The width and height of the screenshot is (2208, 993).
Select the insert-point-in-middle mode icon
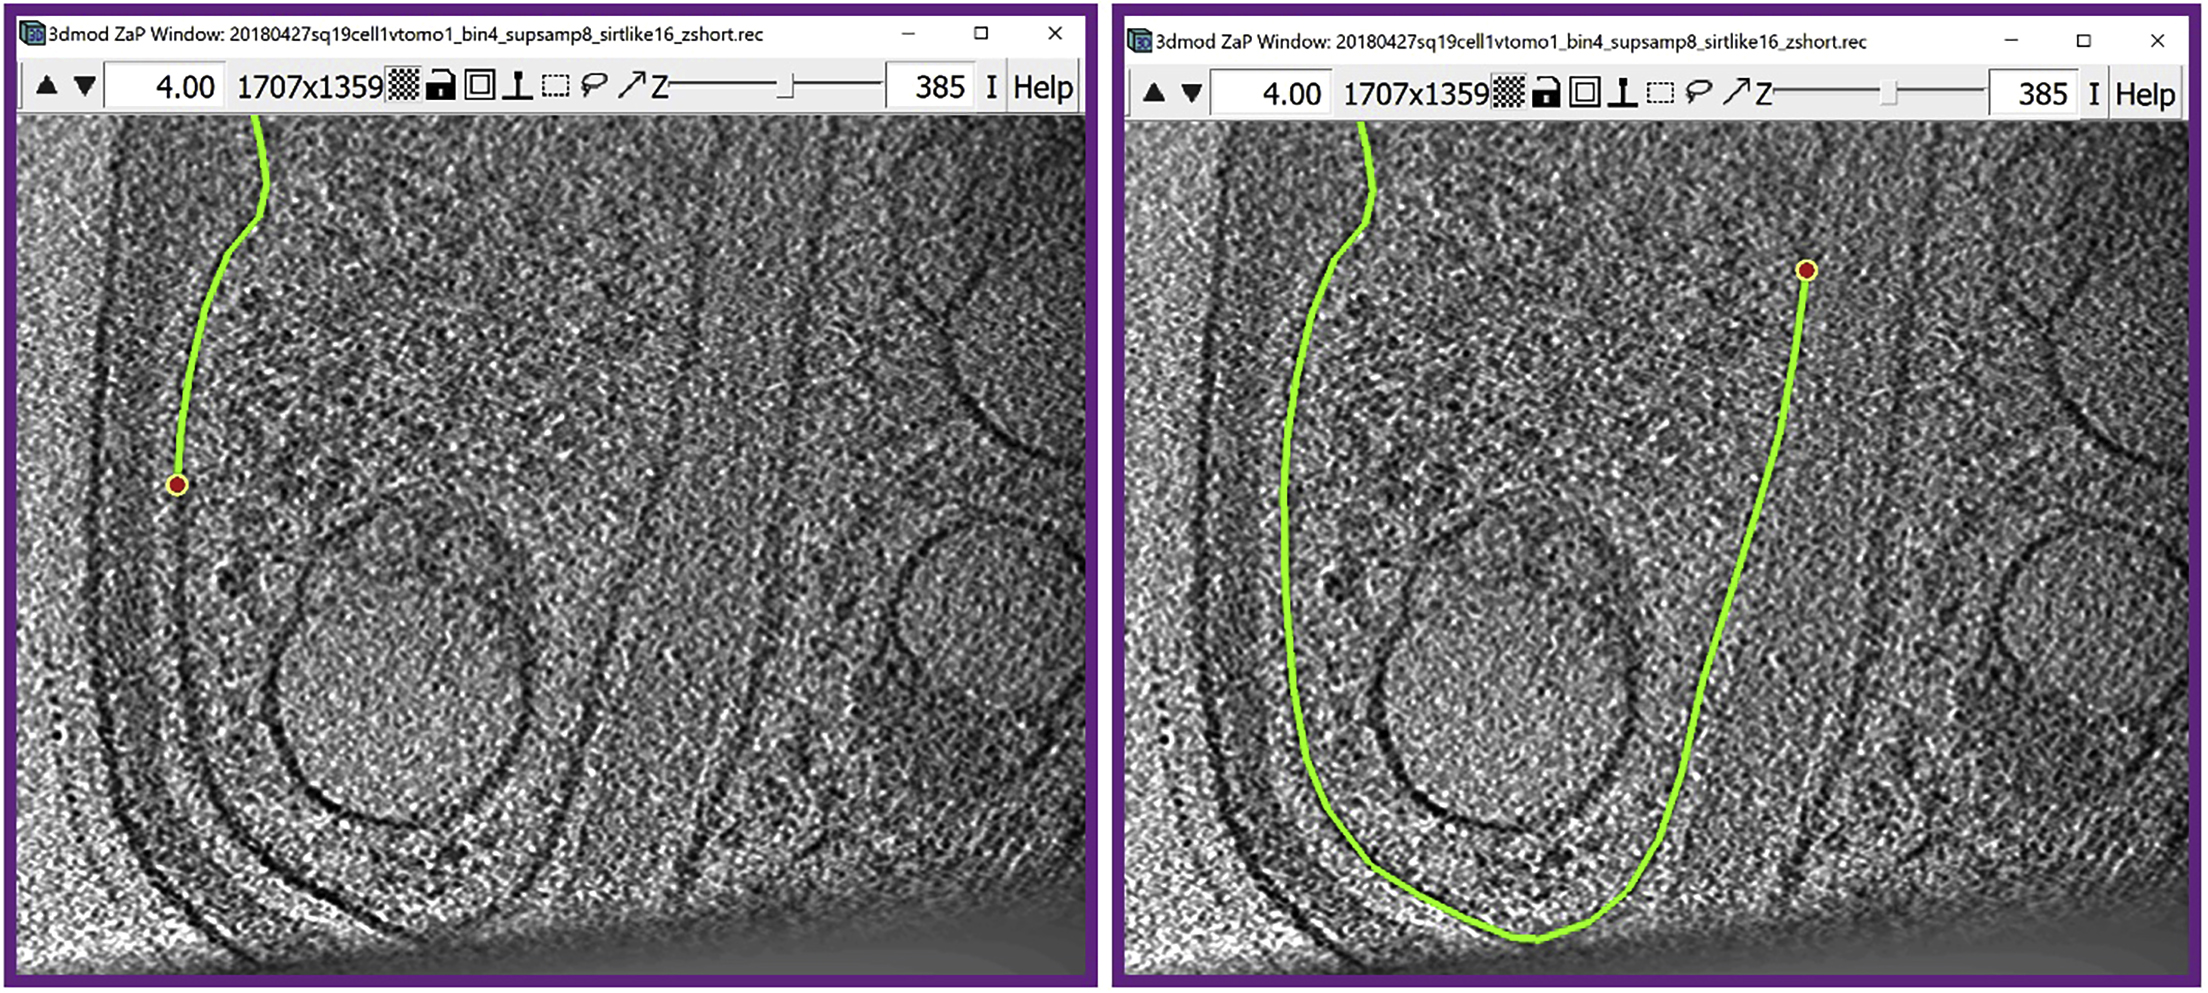[x=517, y=85]
